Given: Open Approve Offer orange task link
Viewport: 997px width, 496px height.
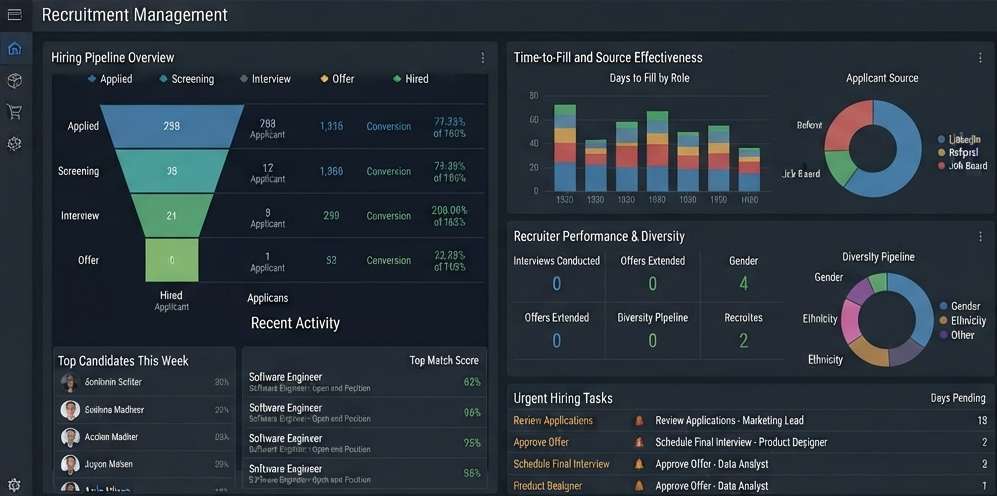Looking at the screenshot, I should (541, 442).
